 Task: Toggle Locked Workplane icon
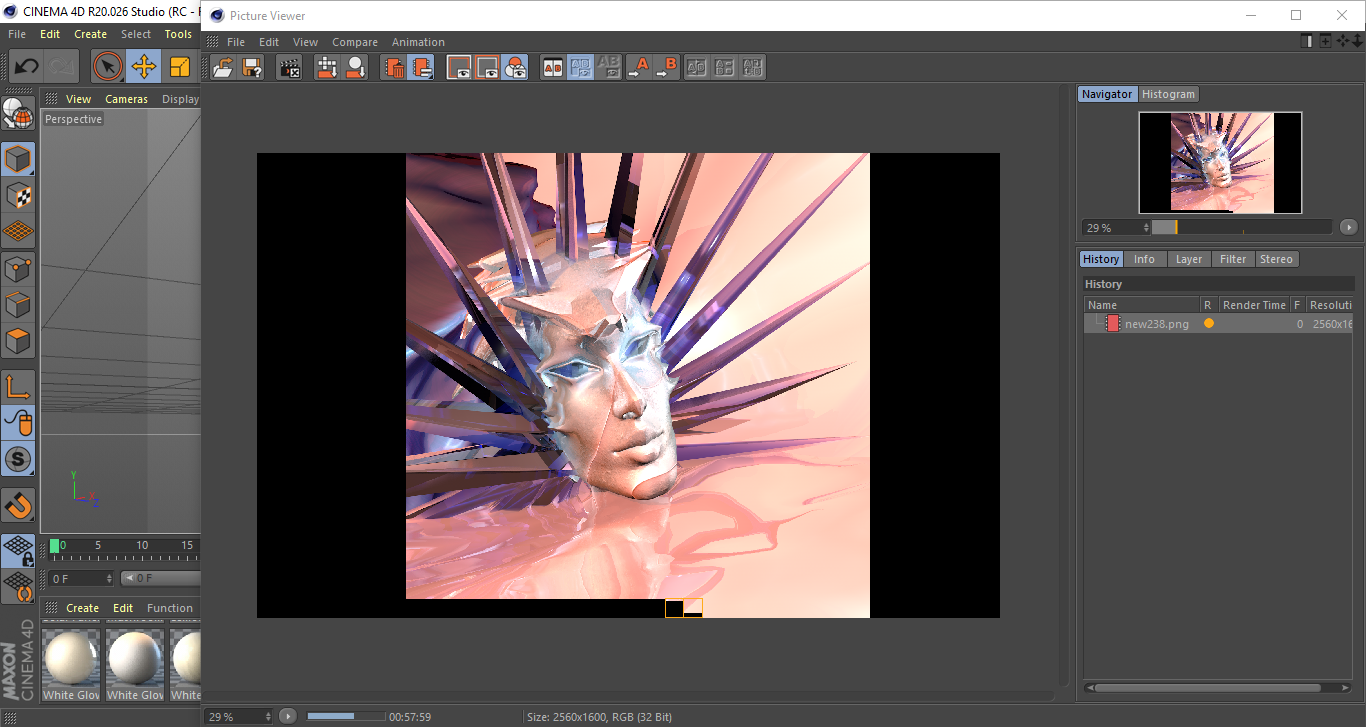point(18,551)
